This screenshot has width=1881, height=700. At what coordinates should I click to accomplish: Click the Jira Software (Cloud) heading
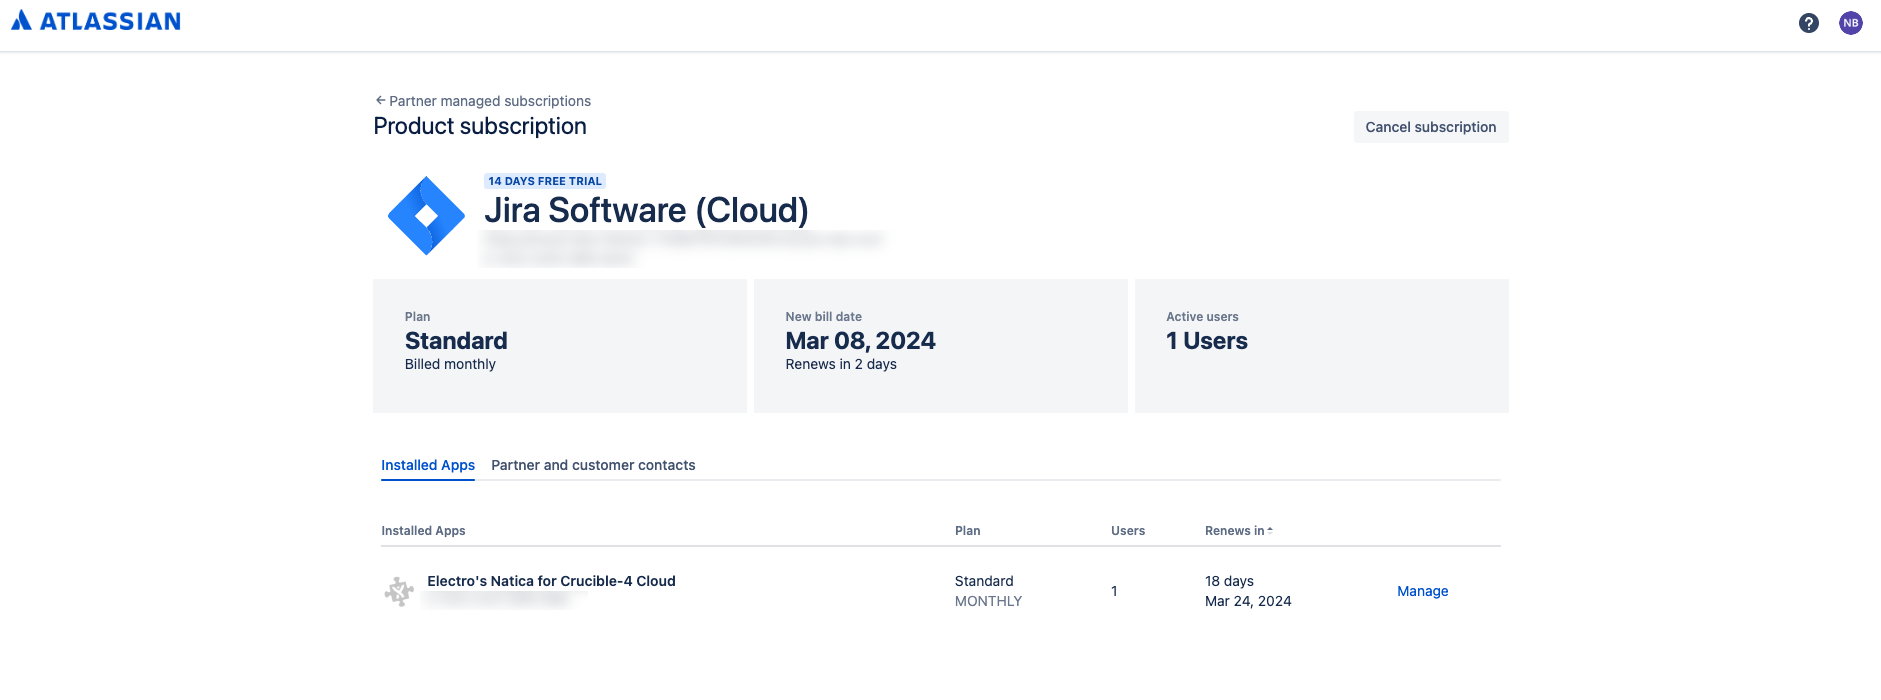646,210
